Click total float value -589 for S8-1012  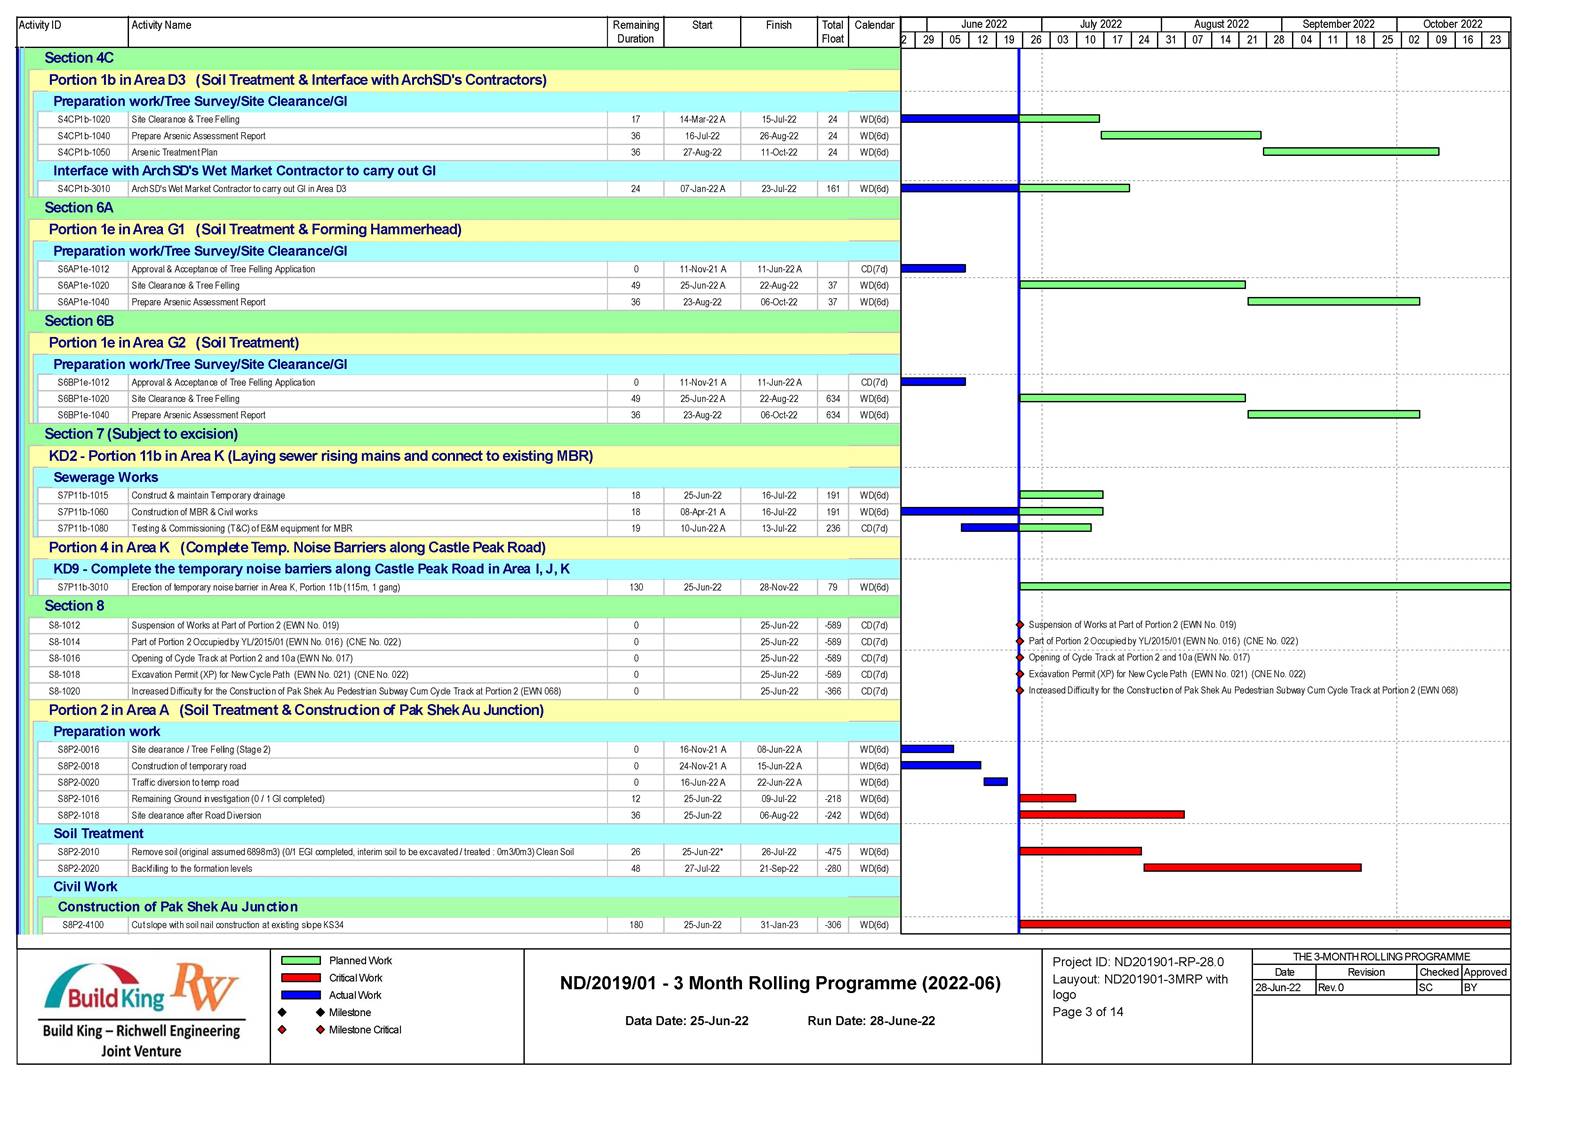pyautogui.click(x=833, y=626)
